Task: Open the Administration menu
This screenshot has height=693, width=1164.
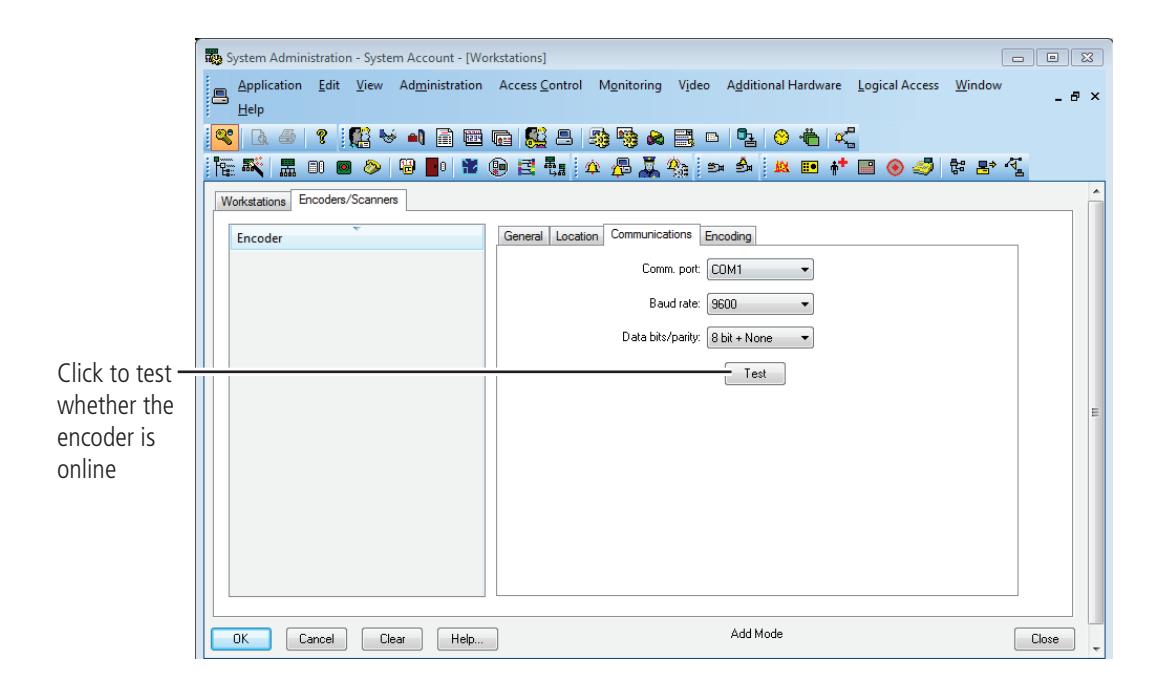Action: click(441, 85)
